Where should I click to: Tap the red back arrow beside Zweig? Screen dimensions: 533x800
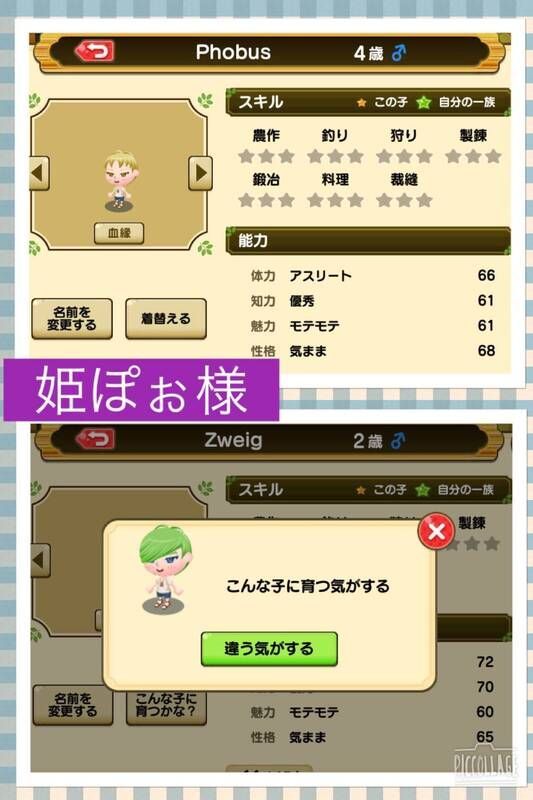pyautogui.click(x=95, y=439)
